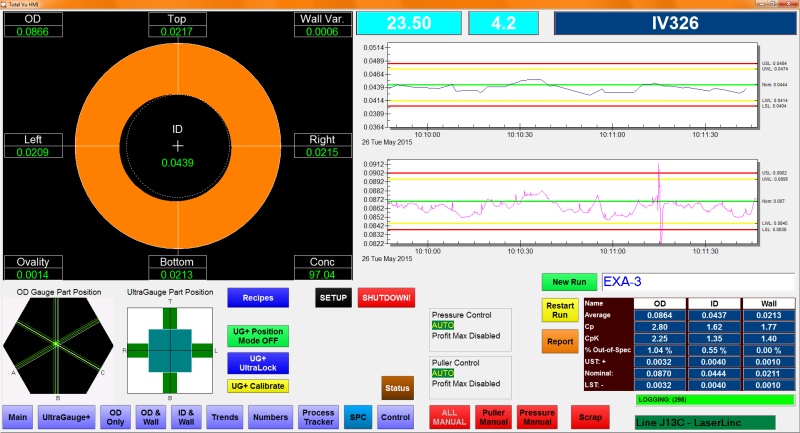
Task: Set ALL MANUAL control mode
Action: pos(448,417)
